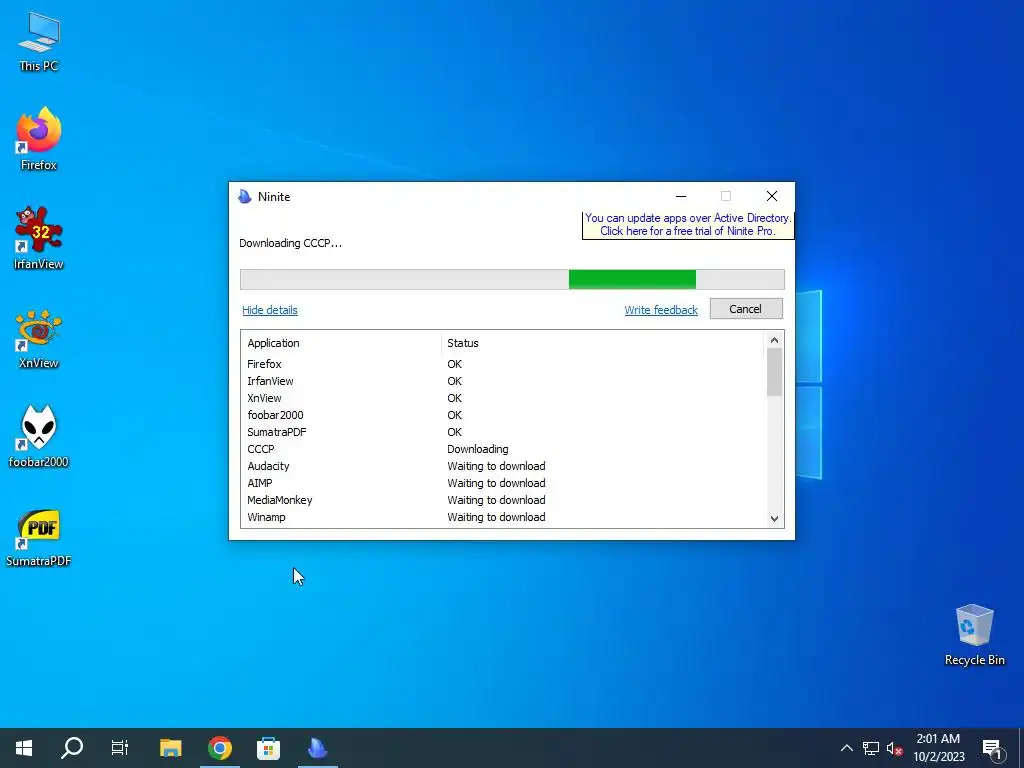Click Ninite taskbar icon

317,748
